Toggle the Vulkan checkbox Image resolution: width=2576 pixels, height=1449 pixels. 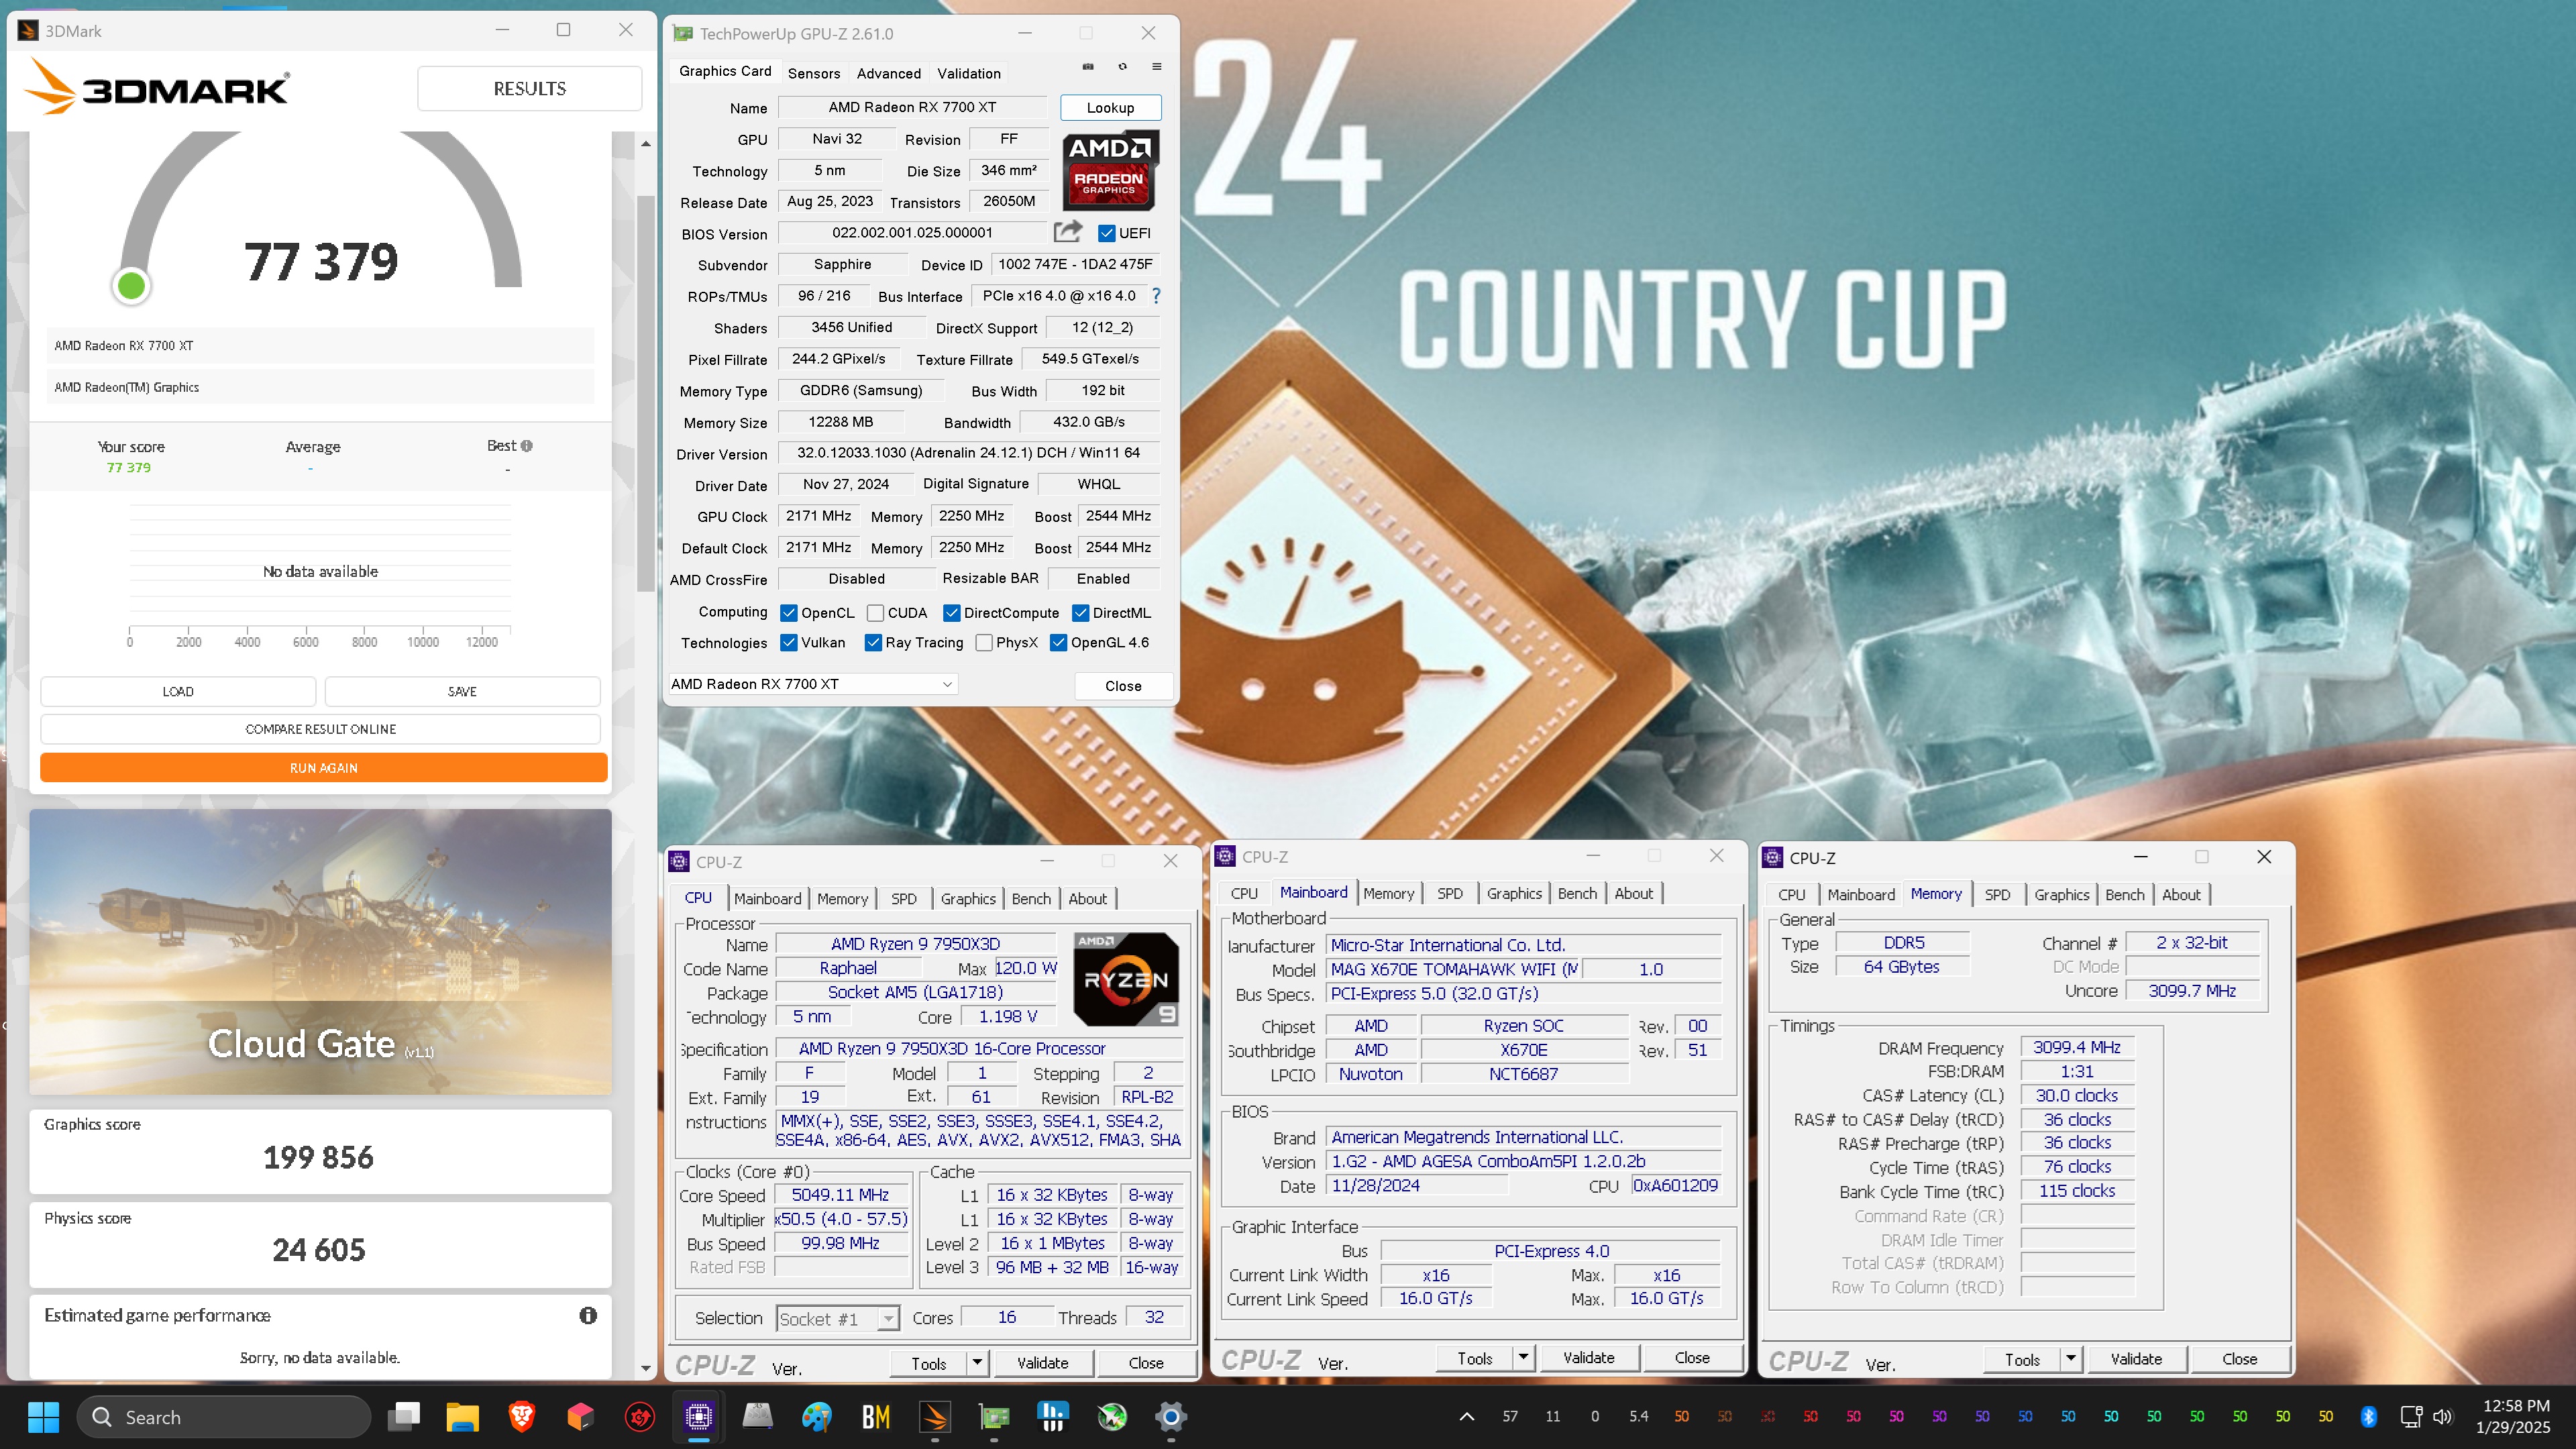point(789,643)
